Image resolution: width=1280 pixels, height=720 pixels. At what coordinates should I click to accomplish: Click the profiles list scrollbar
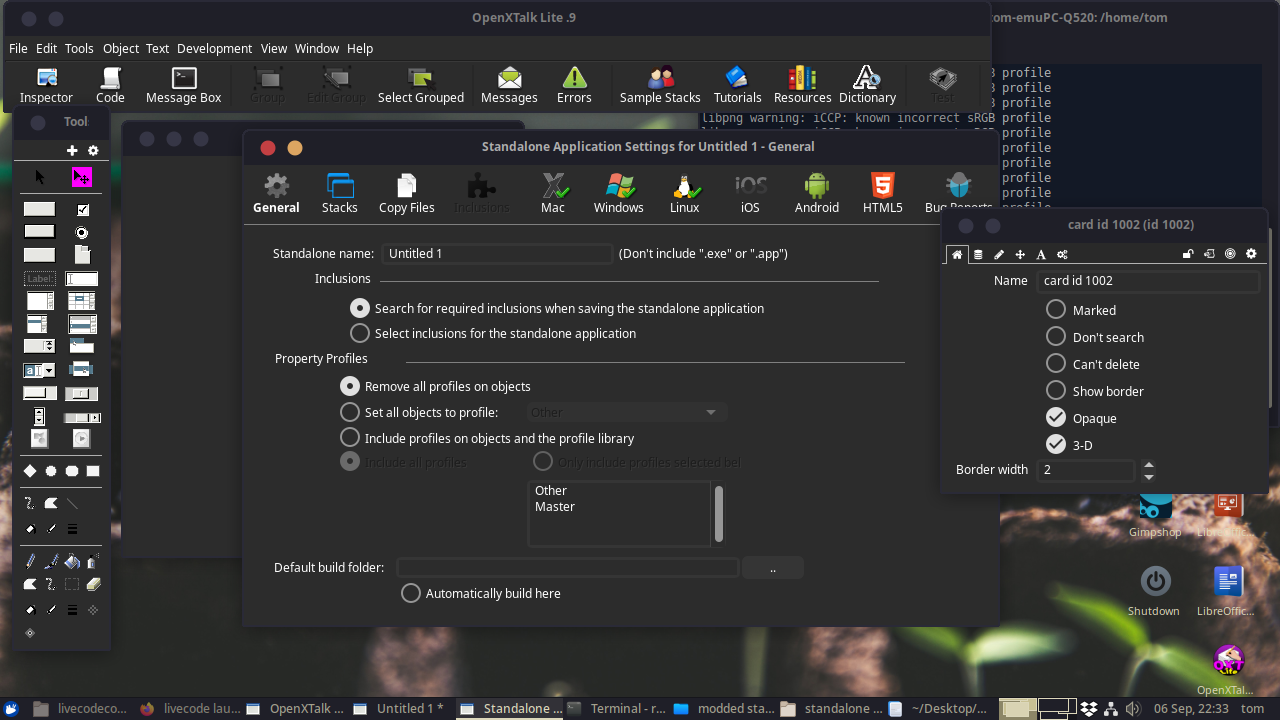pyautogui.click(x=718, y=513)
